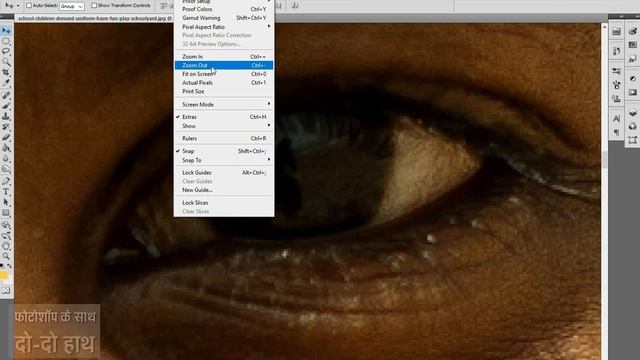
Task: Expand the left panel dock column arrows
Action: [621, 17]
